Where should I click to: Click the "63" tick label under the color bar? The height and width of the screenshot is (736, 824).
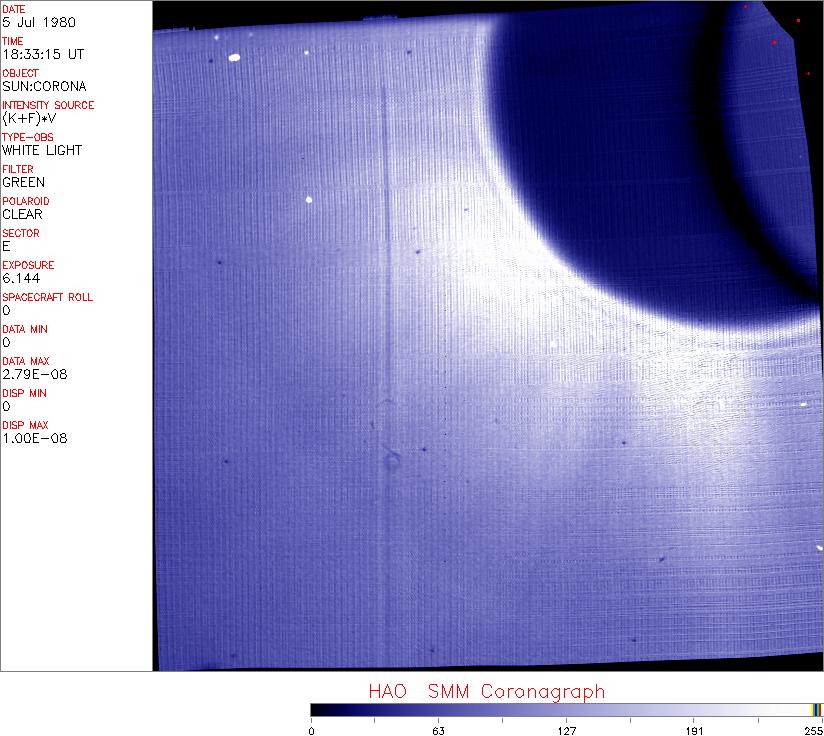[x=438, y=729]
